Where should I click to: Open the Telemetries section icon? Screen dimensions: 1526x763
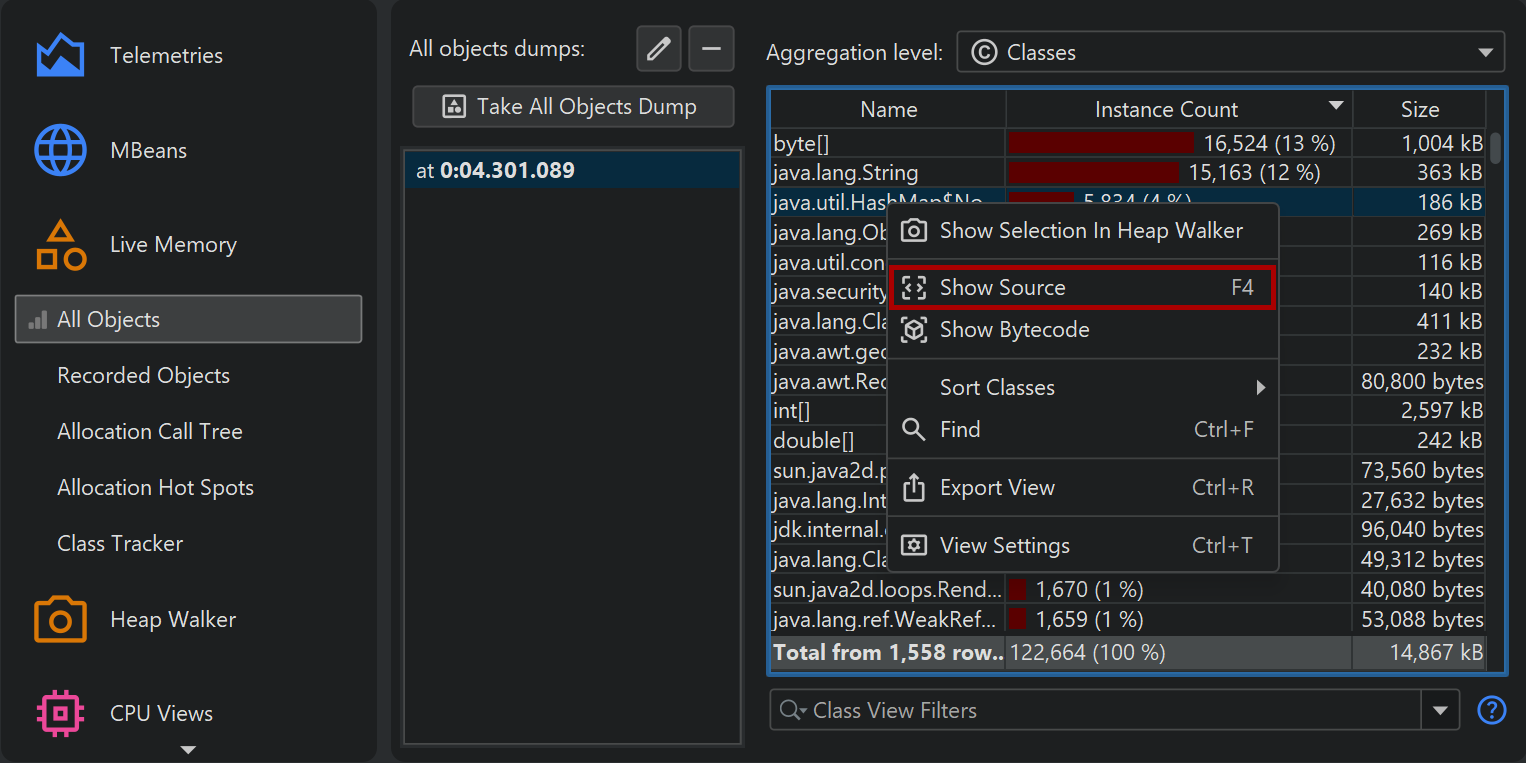click(60, 55)
